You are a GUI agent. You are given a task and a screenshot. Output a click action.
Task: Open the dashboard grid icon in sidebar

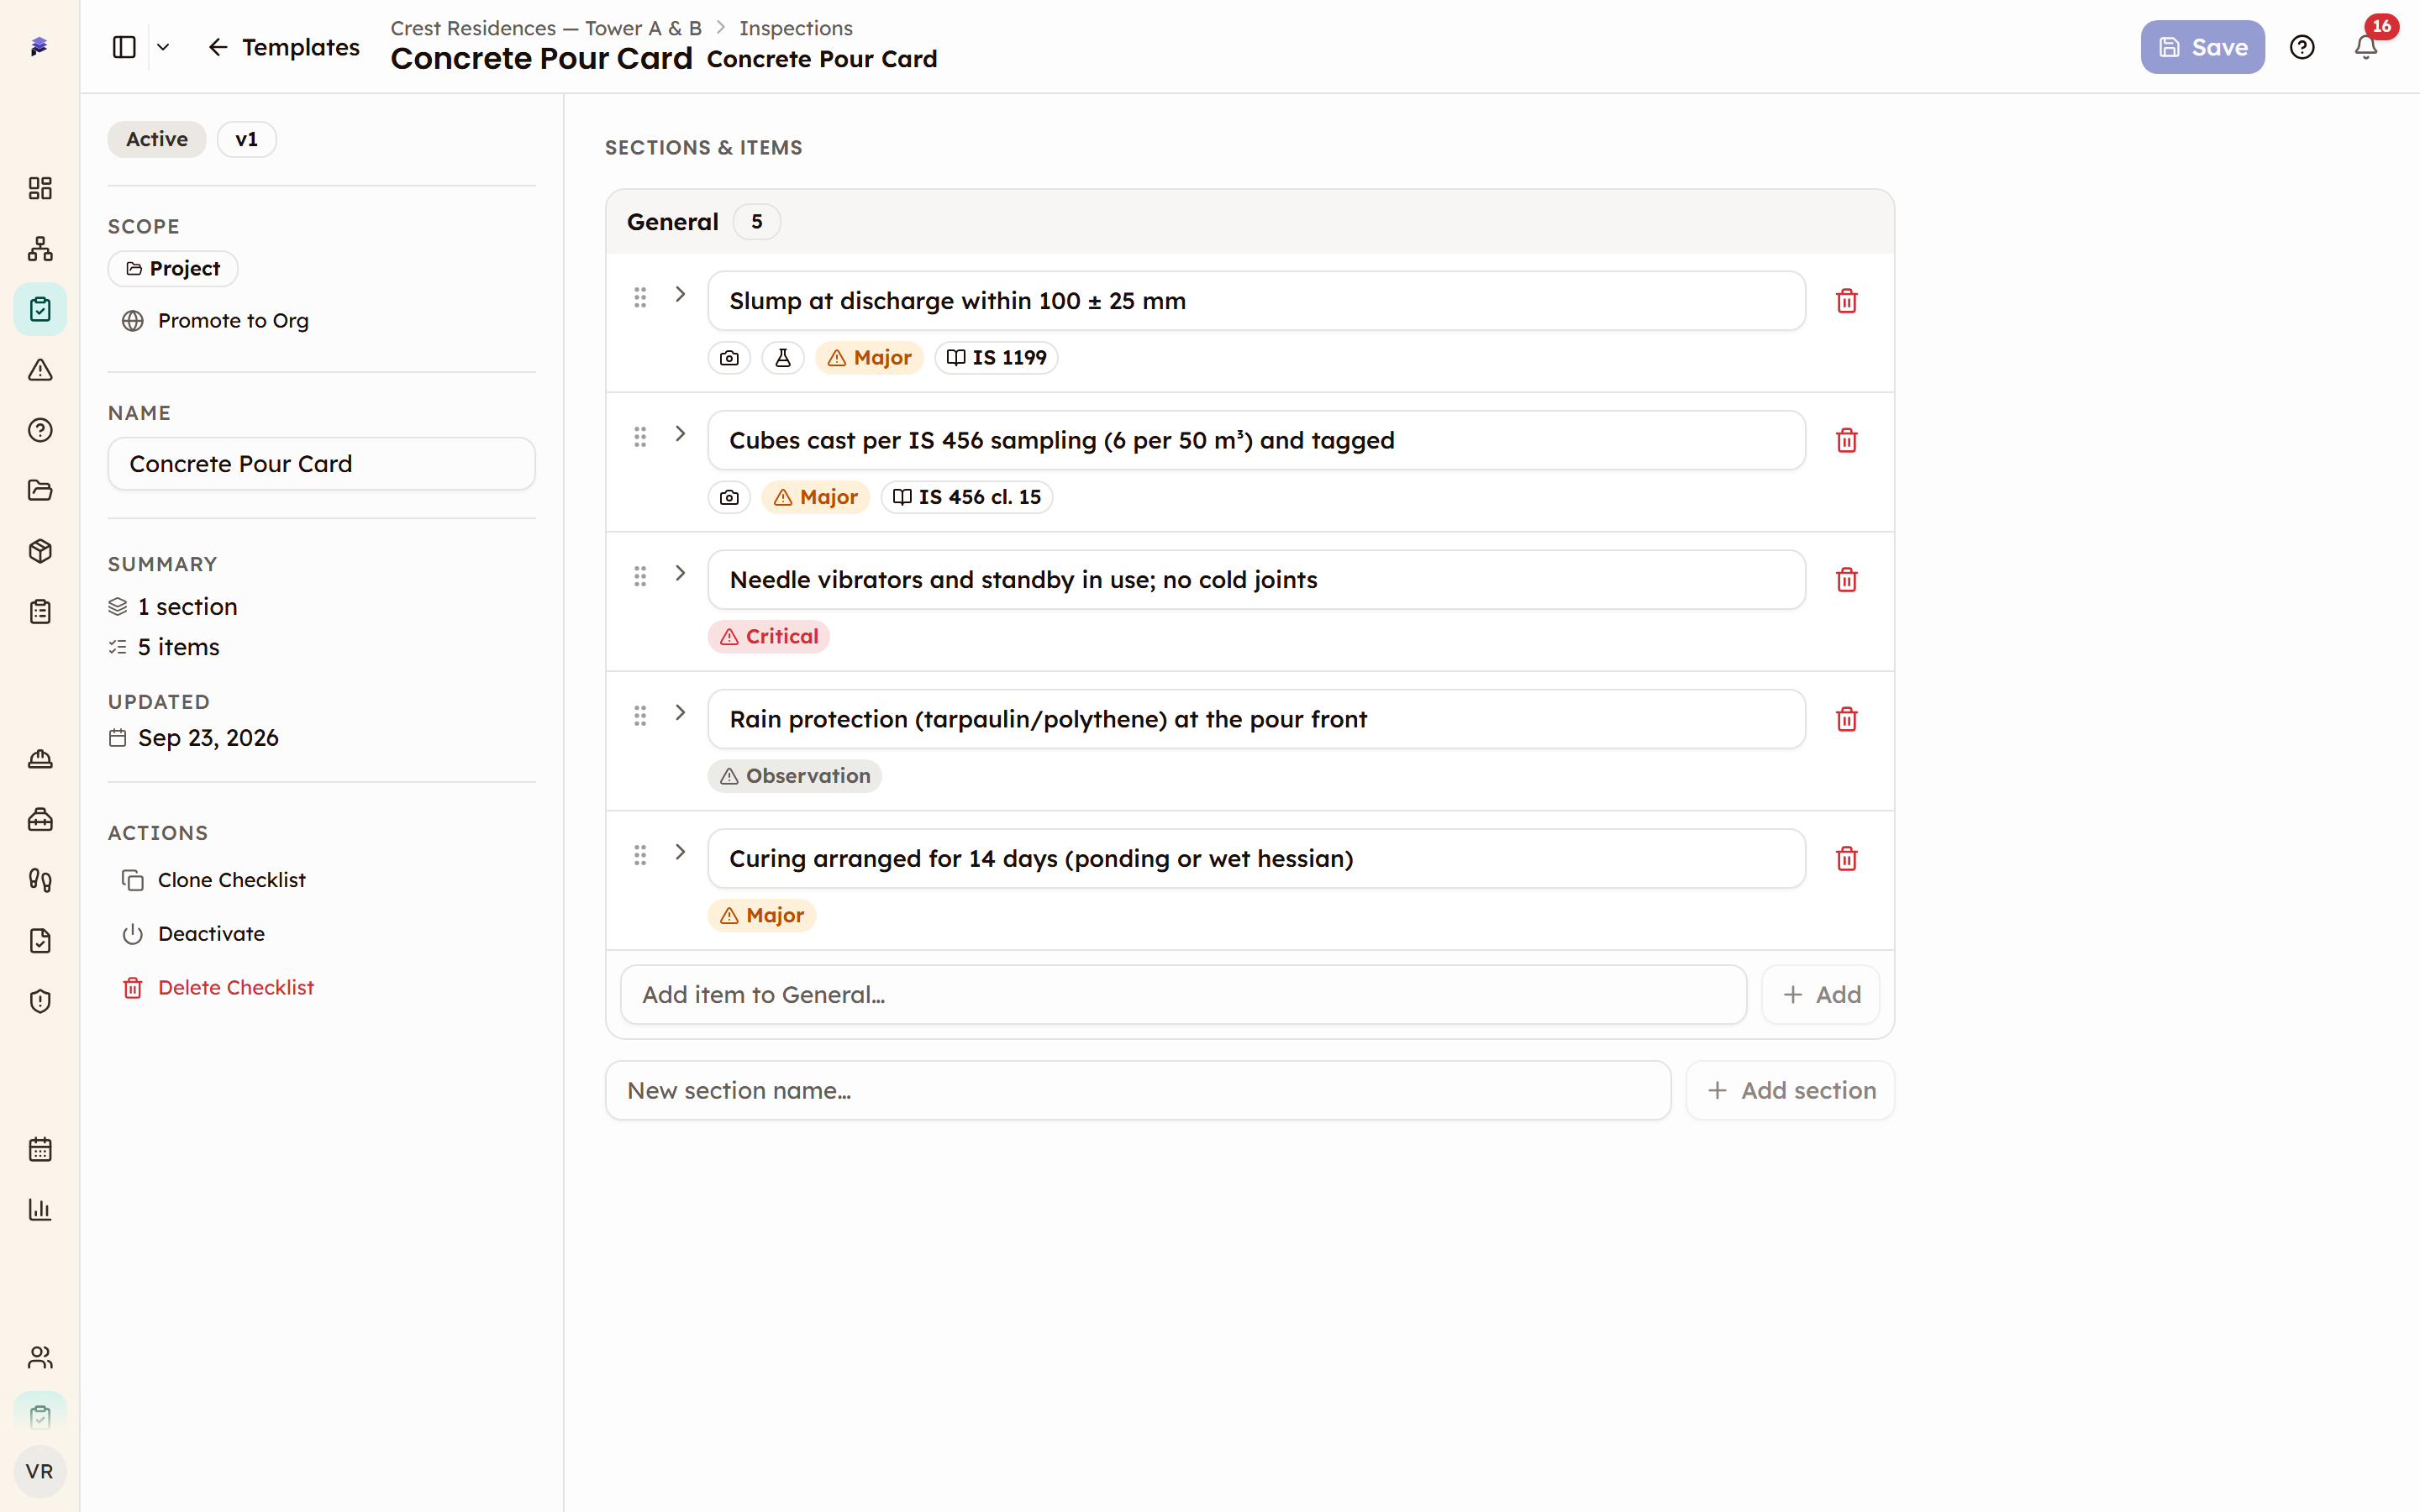[40, 188]
